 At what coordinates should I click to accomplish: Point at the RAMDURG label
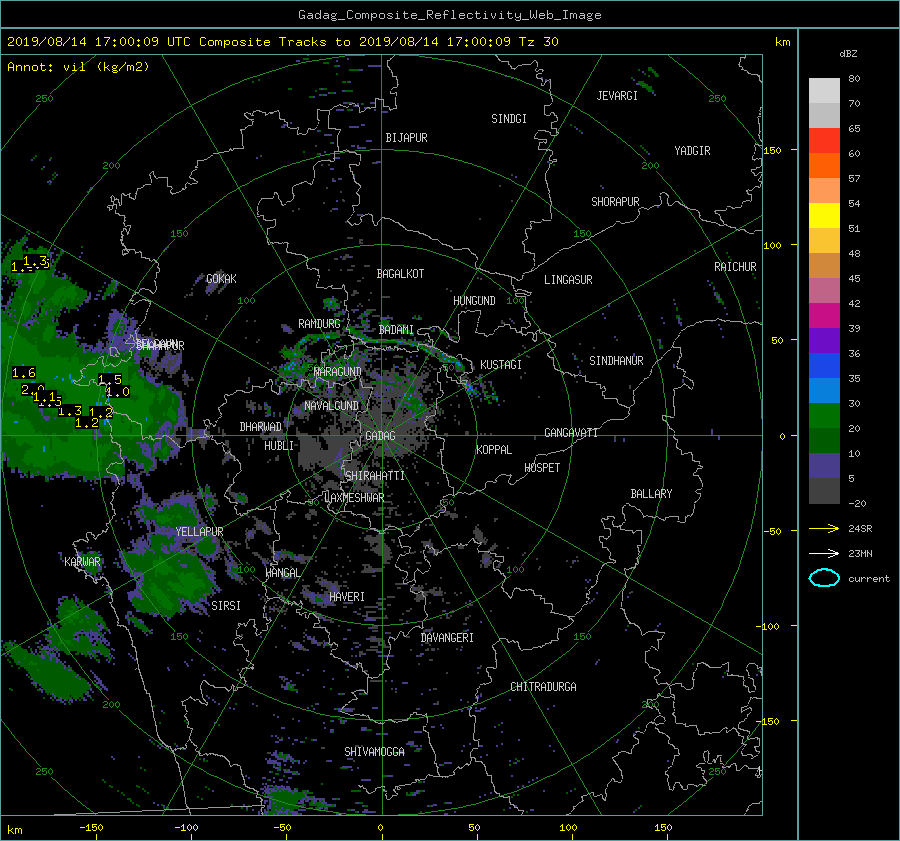point(319,324)
